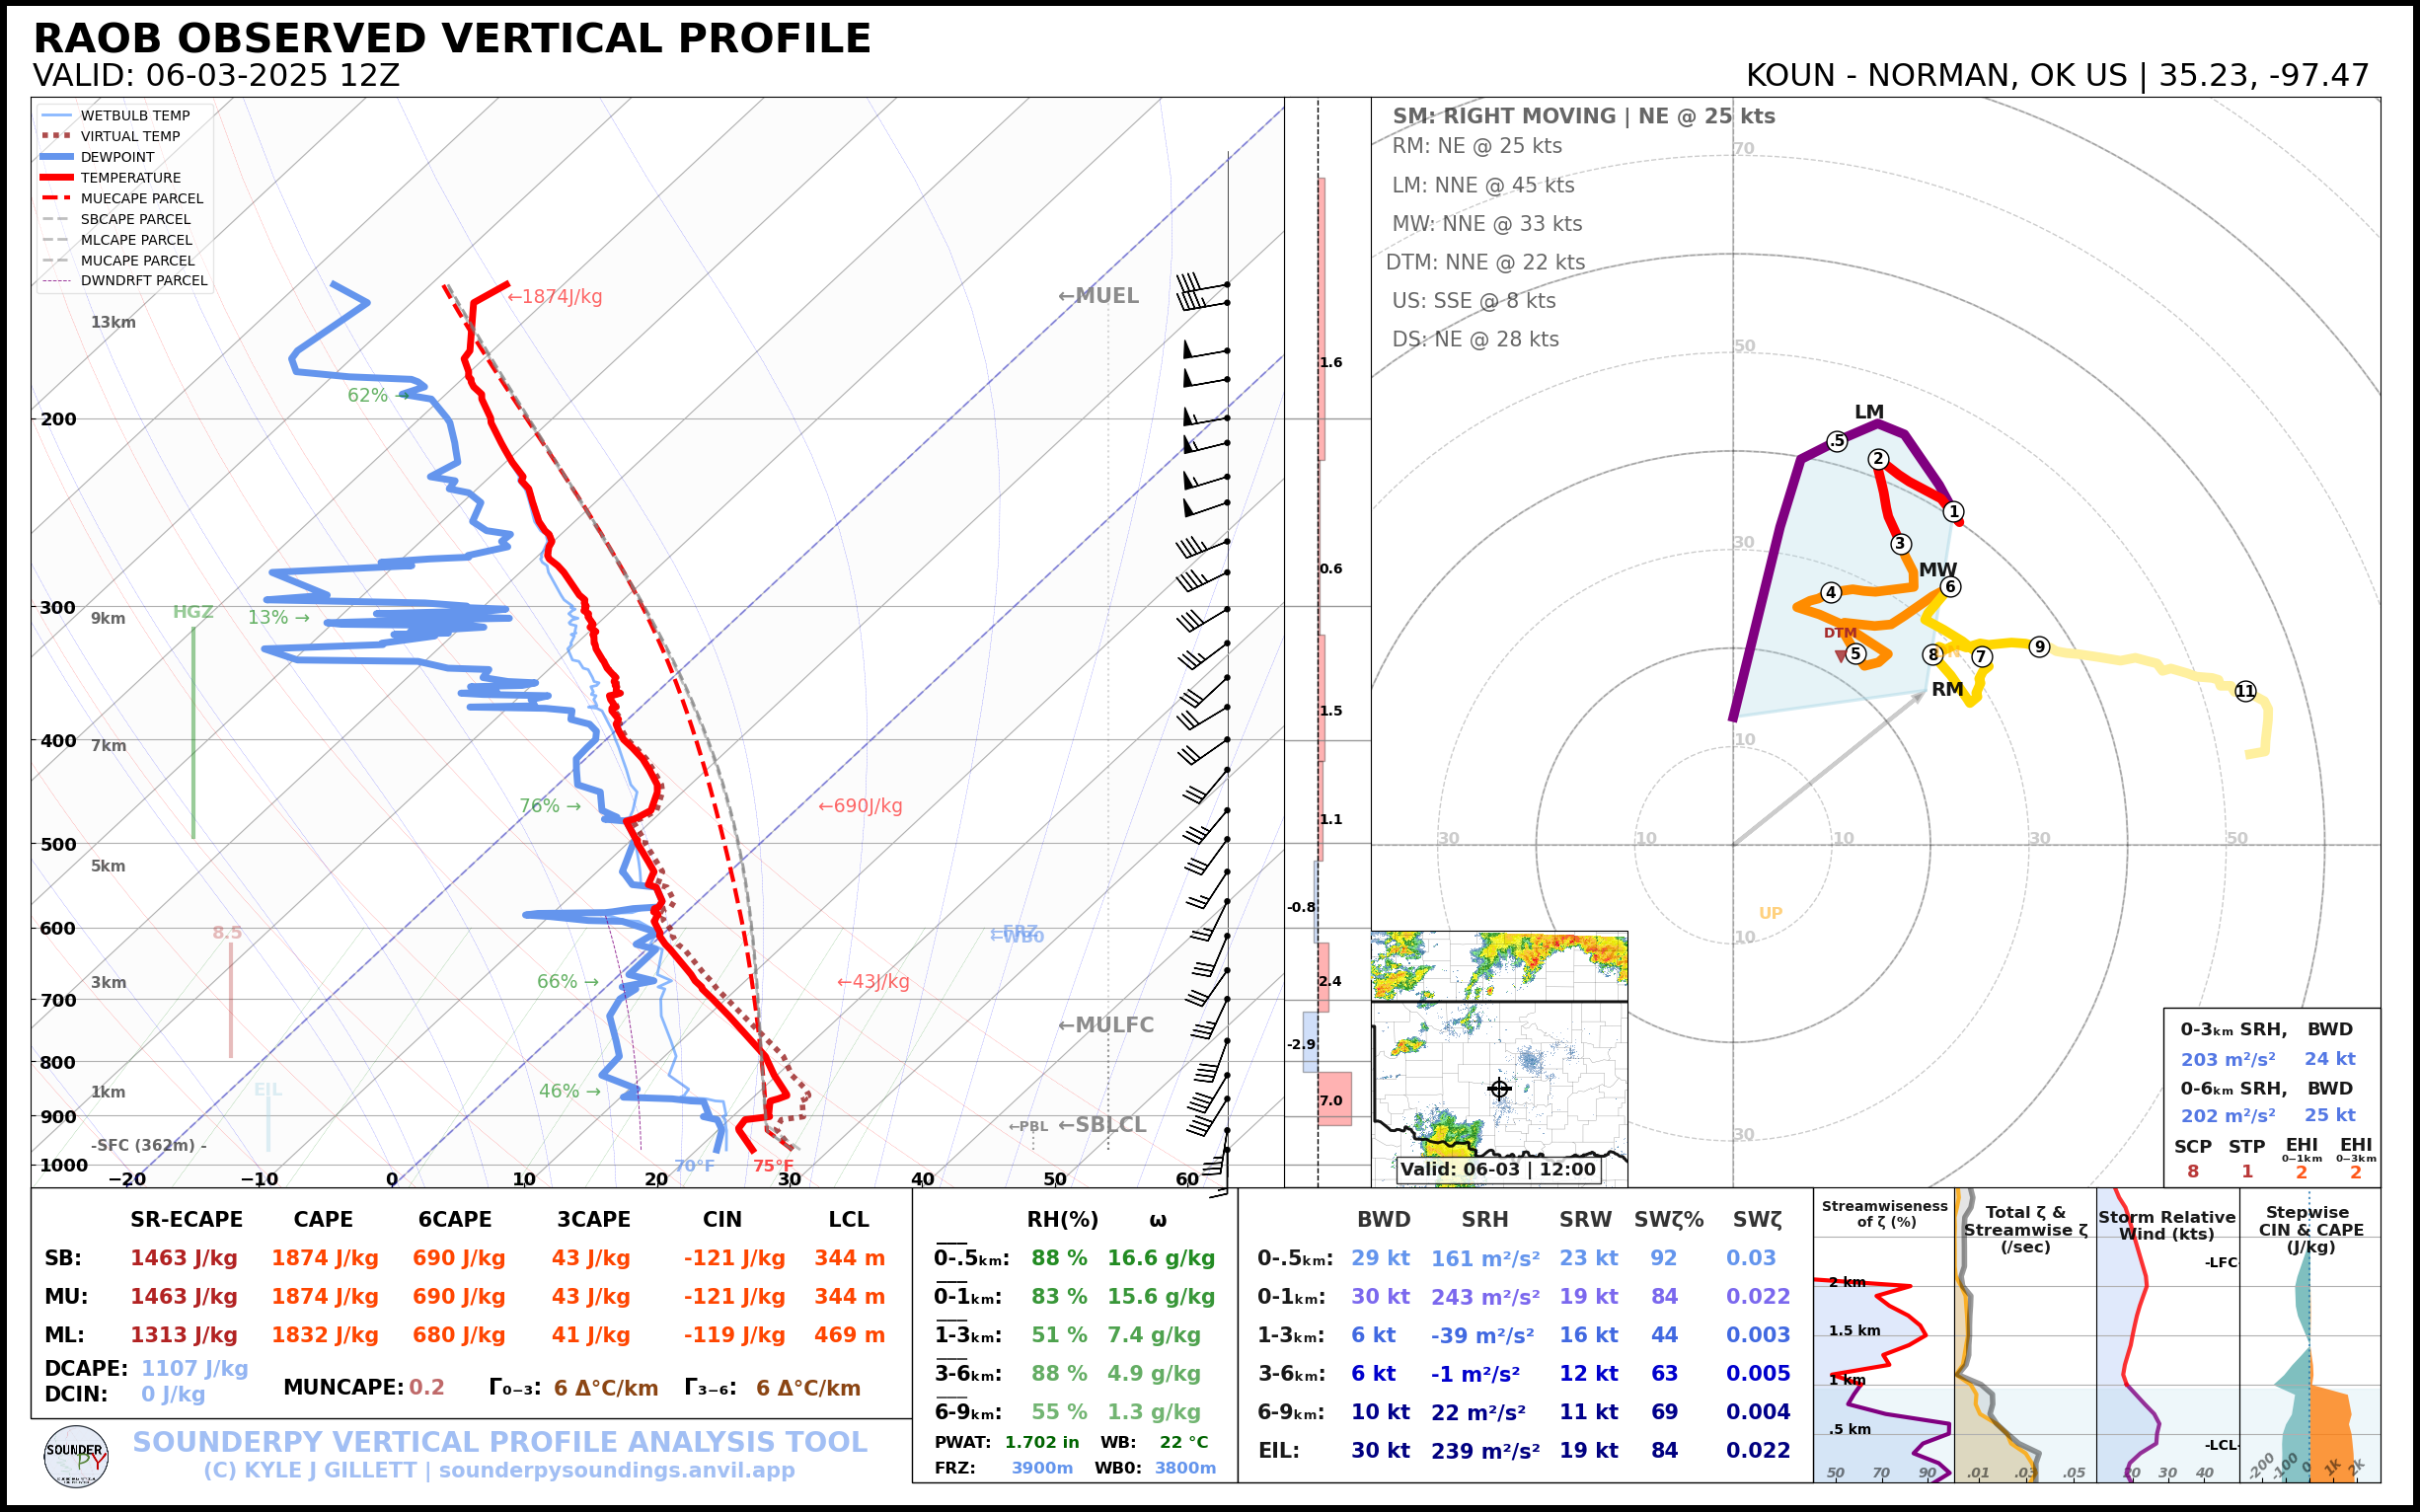Image resolution: width=2420 pixels, height=1512 pixels.
Task: Click the circled 4 km hodograph marker
Action: click(1830, 592)
